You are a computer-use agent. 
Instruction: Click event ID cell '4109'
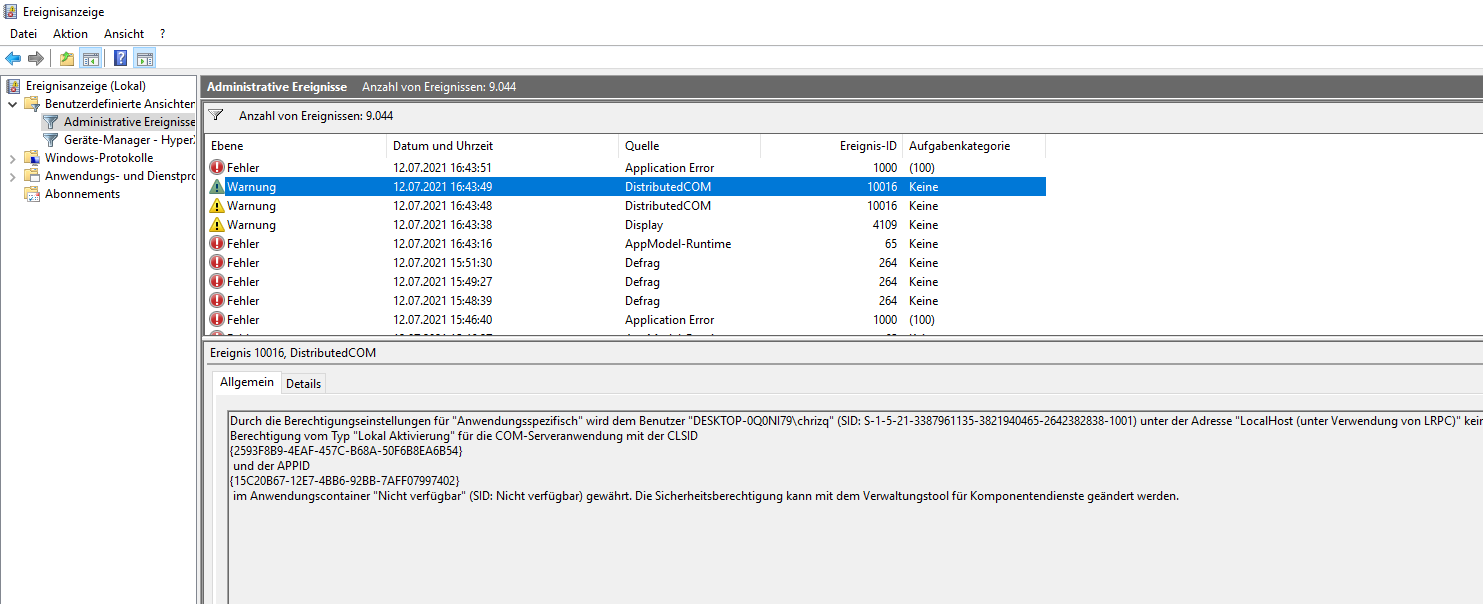(884, 225)
